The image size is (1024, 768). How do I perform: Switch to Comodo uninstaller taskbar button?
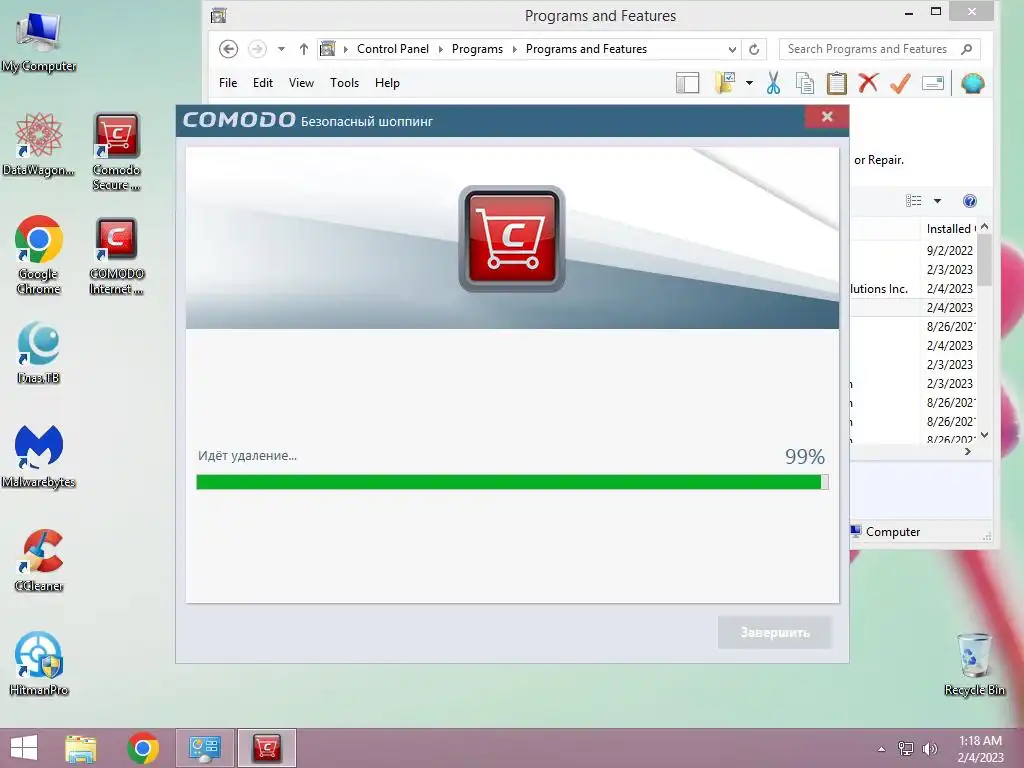(266, 748)
